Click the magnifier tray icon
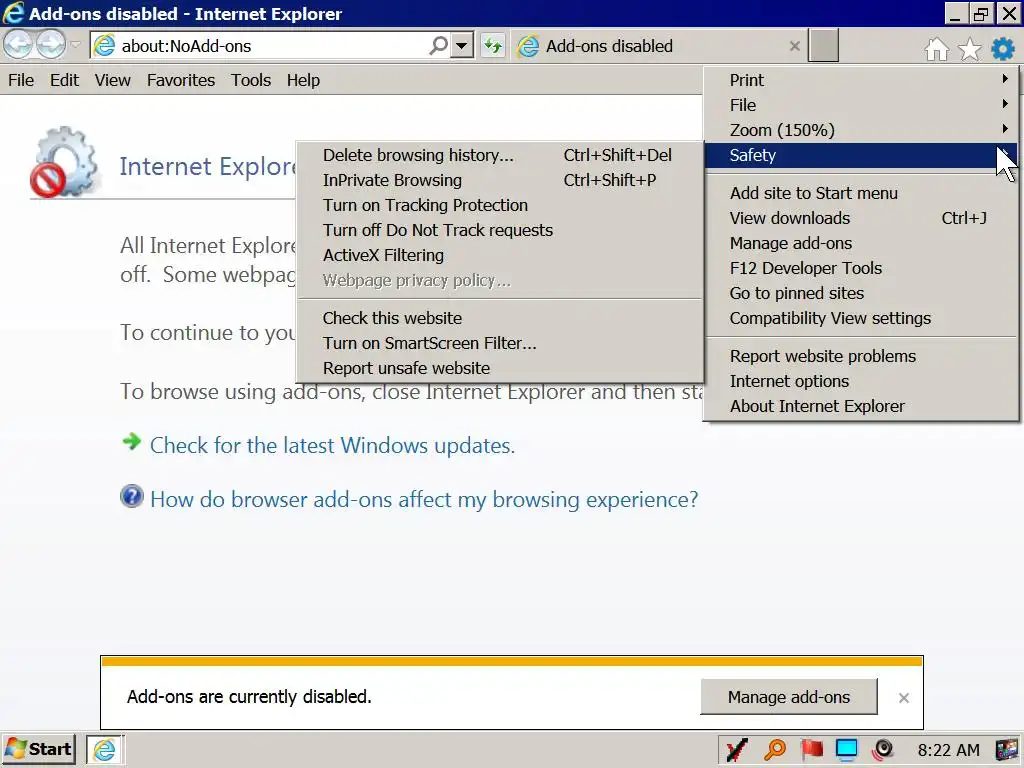This screenshot has width=1024, height=768. click(775, 749)
